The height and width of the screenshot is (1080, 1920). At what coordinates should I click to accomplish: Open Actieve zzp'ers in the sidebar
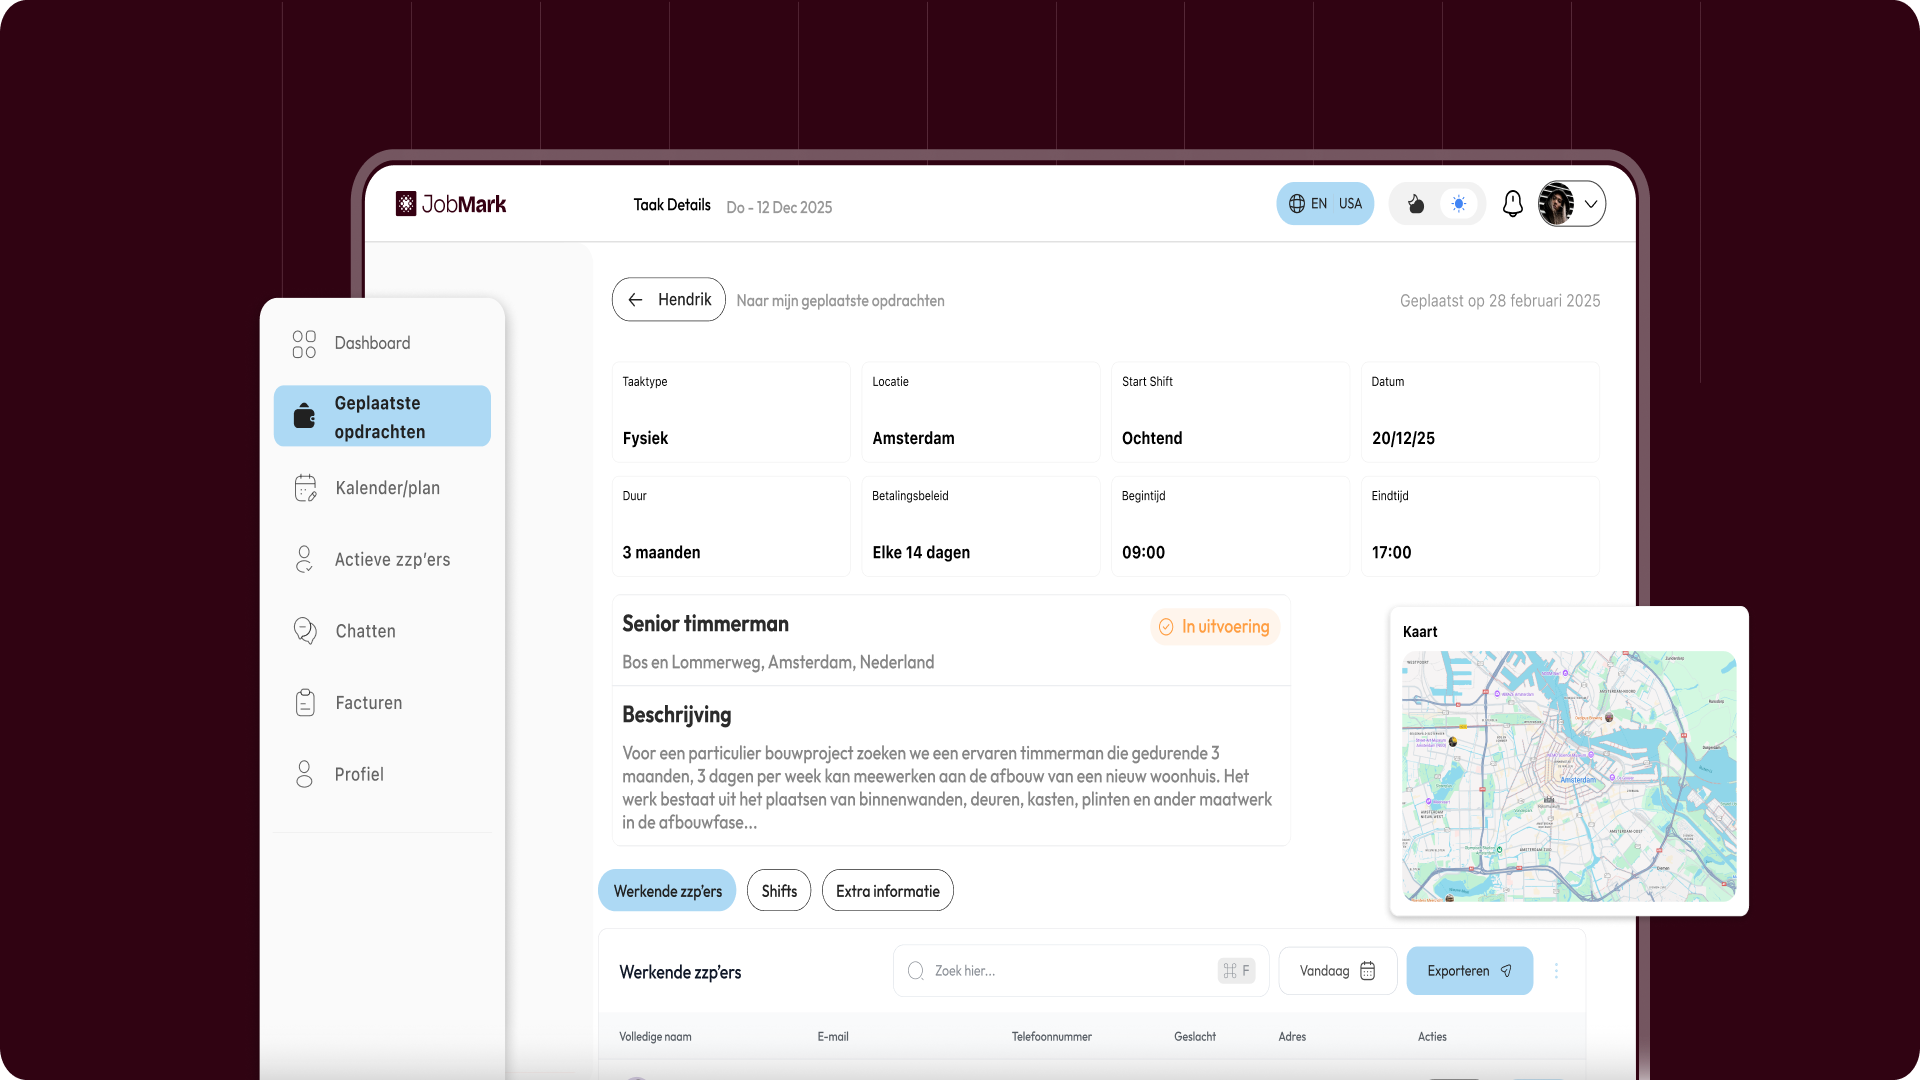[392, 560]
